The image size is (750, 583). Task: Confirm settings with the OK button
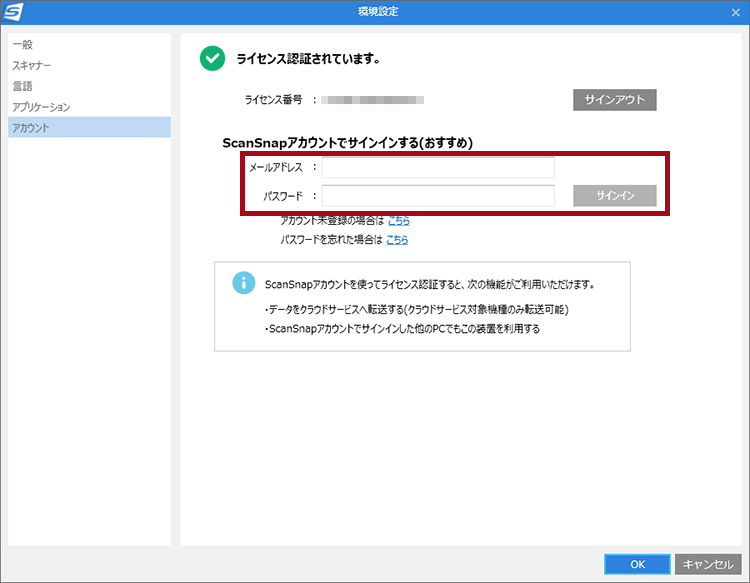click(637, 564)
